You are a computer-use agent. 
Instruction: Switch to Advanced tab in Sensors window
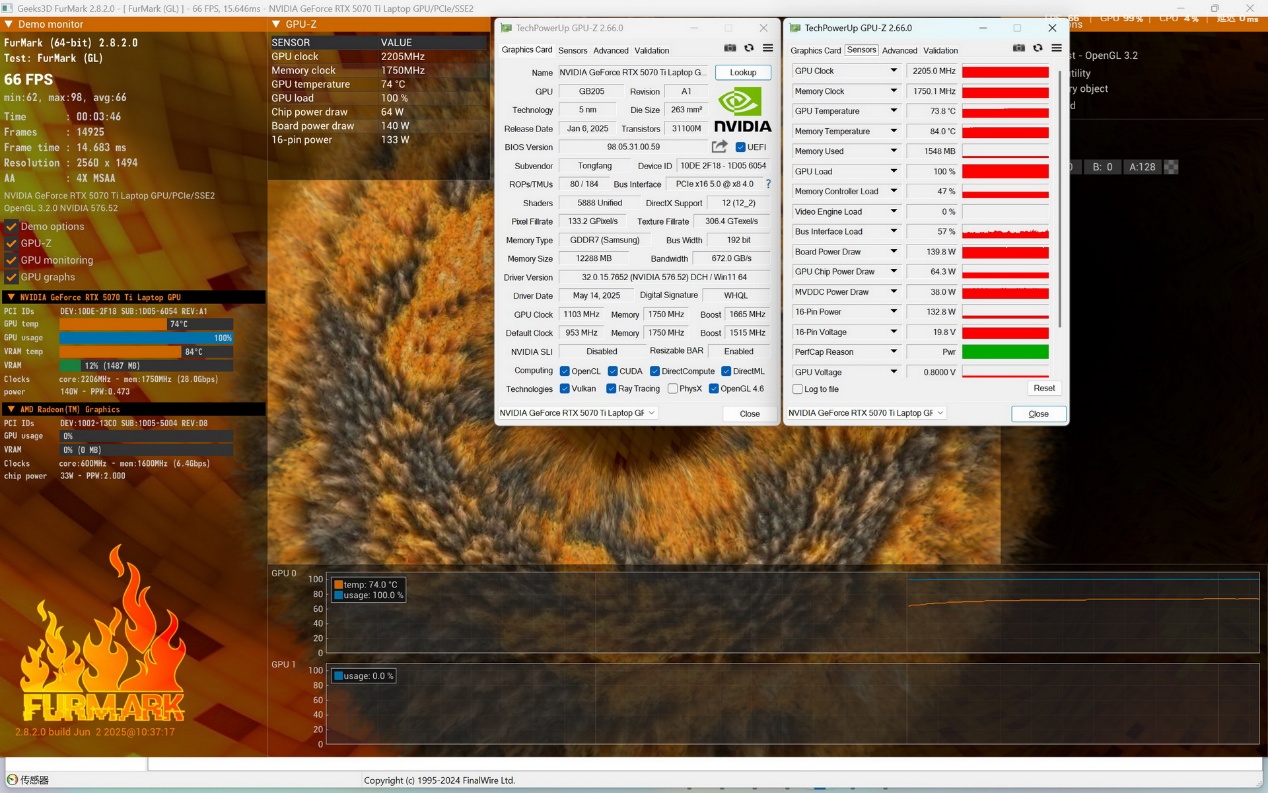pos(900,50)
